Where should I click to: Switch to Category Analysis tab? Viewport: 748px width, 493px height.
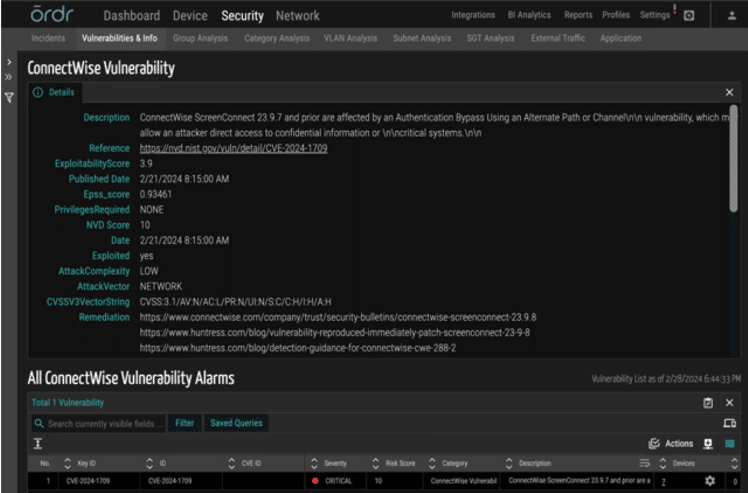click(x=277, y=38)
